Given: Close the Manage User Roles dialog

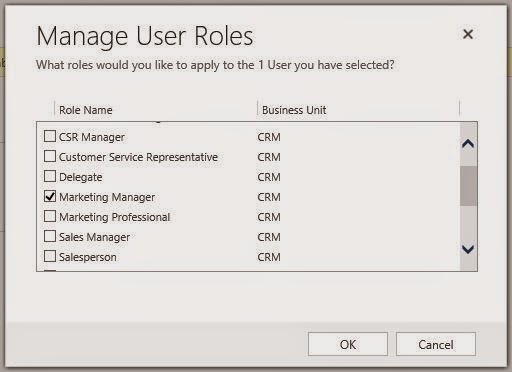Looking at the screenshot, I should (x=468, y=34).
